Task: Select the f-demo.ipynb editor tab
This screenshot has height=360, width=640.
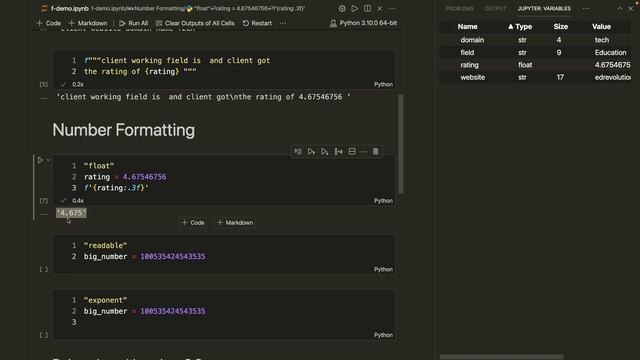Action: [65, 8]
